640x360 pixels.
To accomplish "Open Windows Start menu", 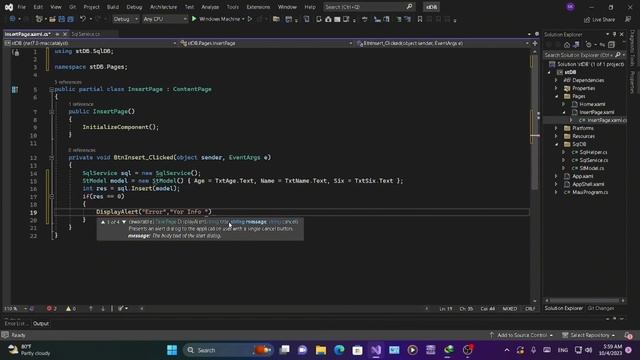I will (x=172, y=350).
